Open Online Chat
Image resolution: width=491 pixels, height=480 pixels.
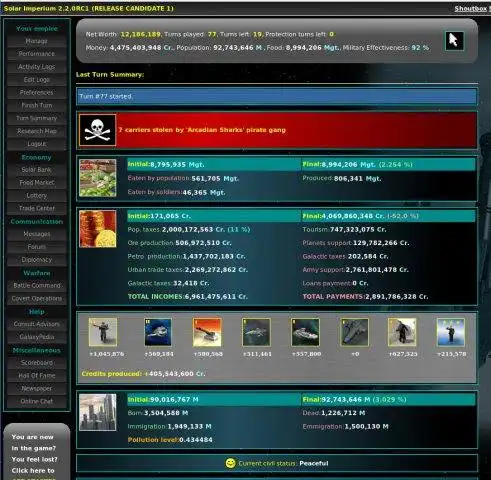click(37, 401)
